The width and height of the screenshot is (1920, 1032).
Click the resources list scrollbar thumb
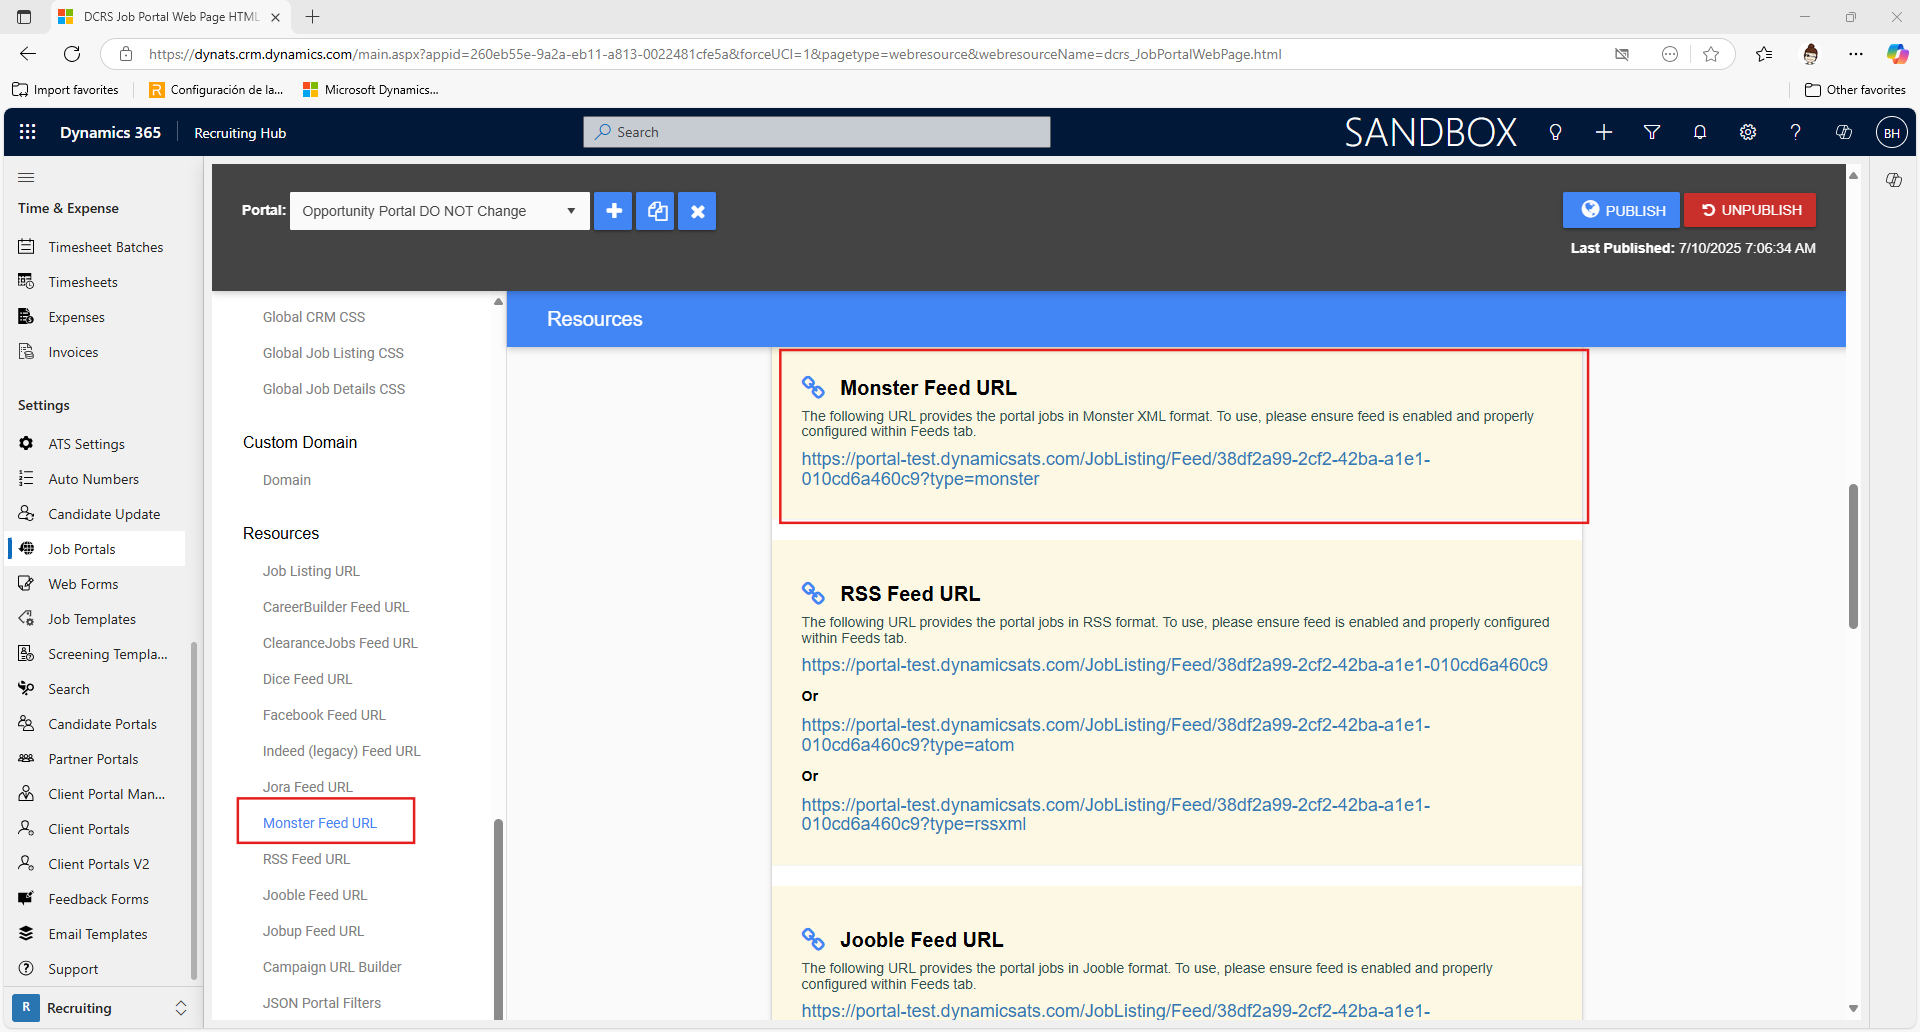498,918
